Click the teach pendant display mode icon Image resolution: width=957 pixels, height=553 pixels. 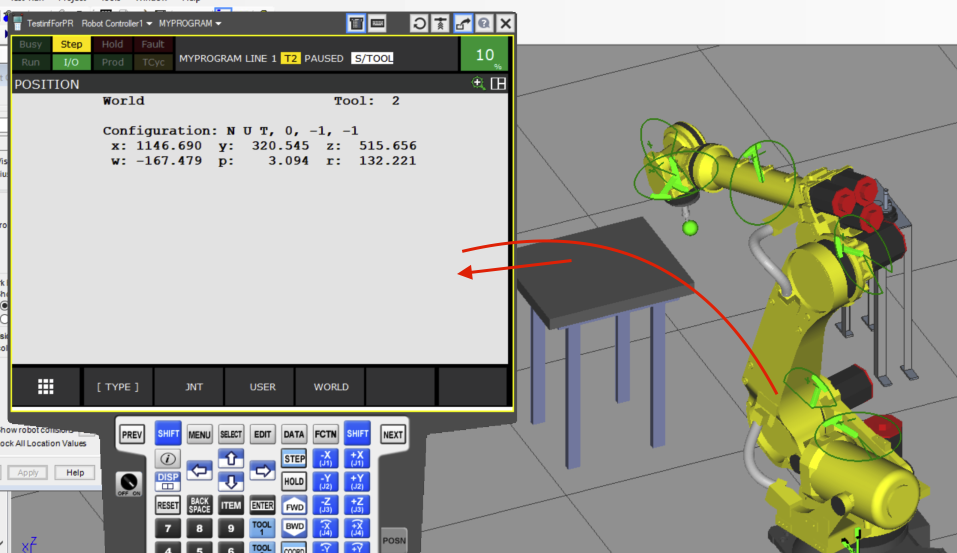point(356,24)
